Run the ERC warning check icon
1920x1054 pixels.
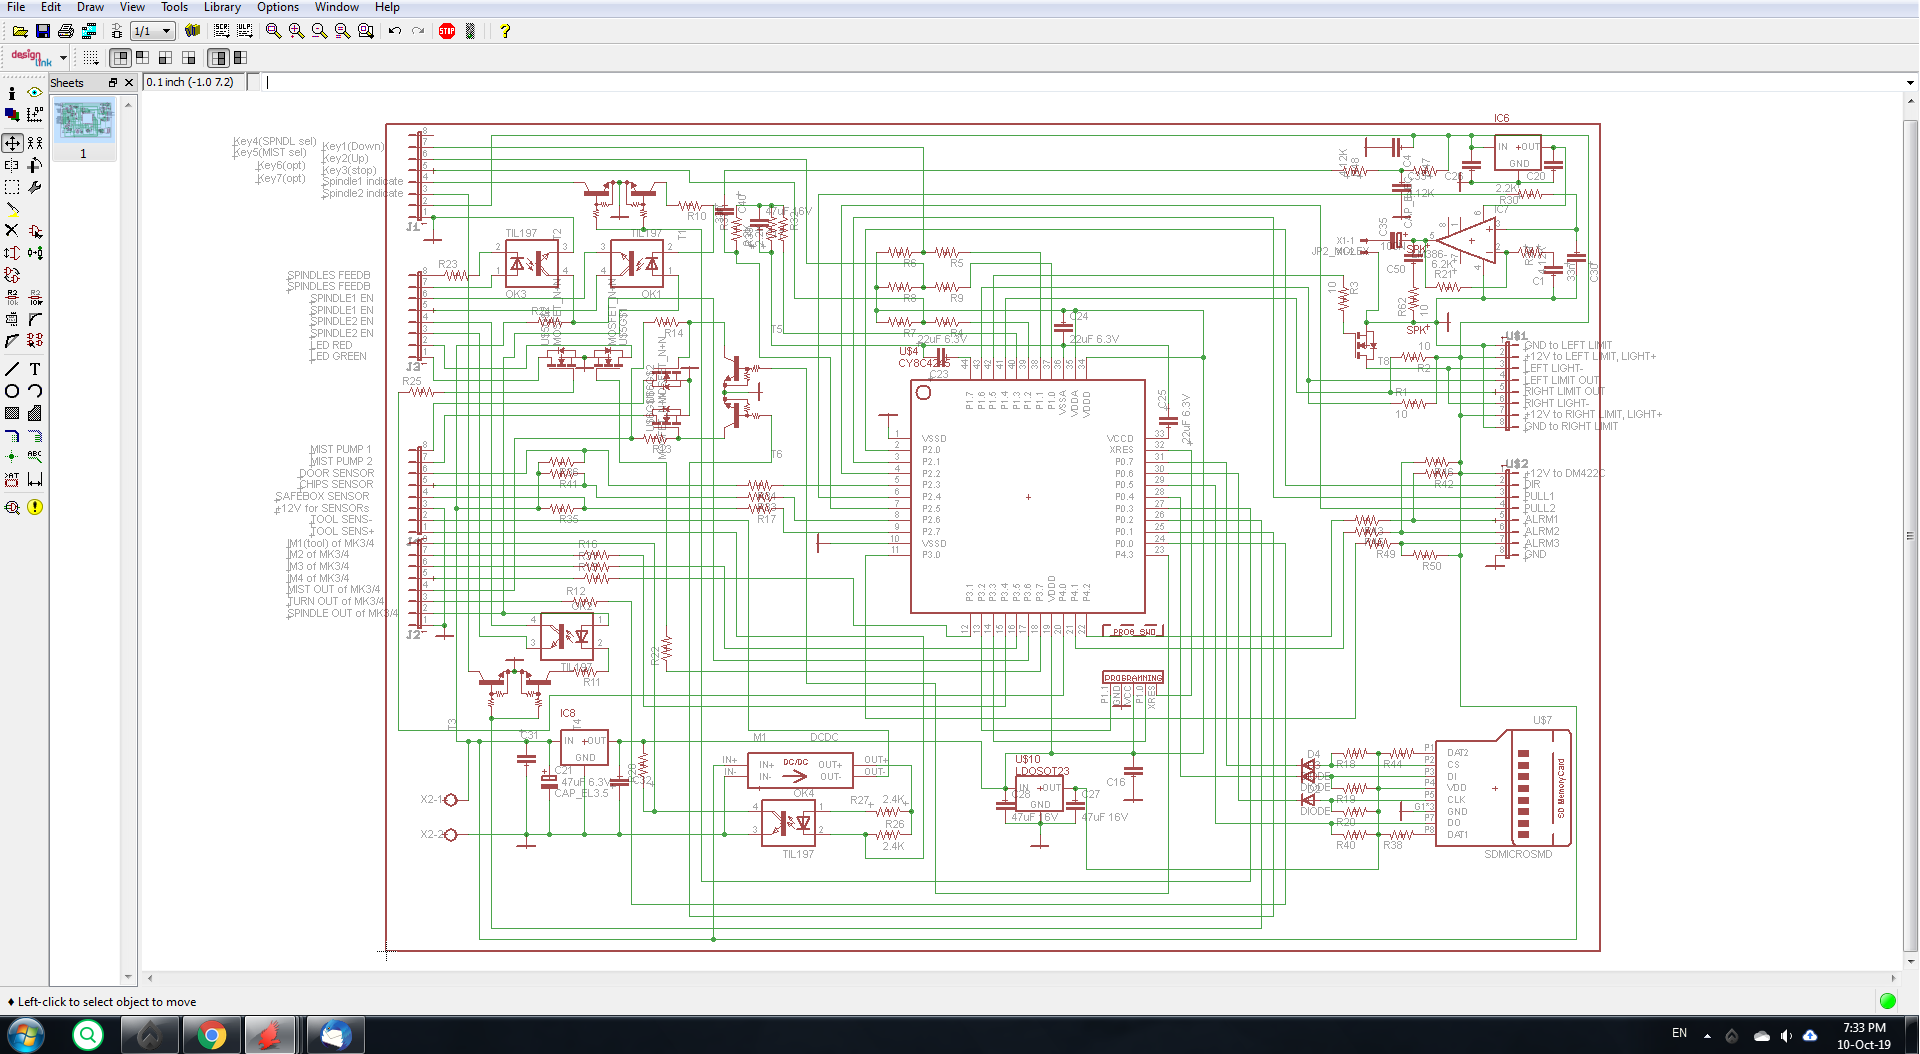(x=35, y=507)
